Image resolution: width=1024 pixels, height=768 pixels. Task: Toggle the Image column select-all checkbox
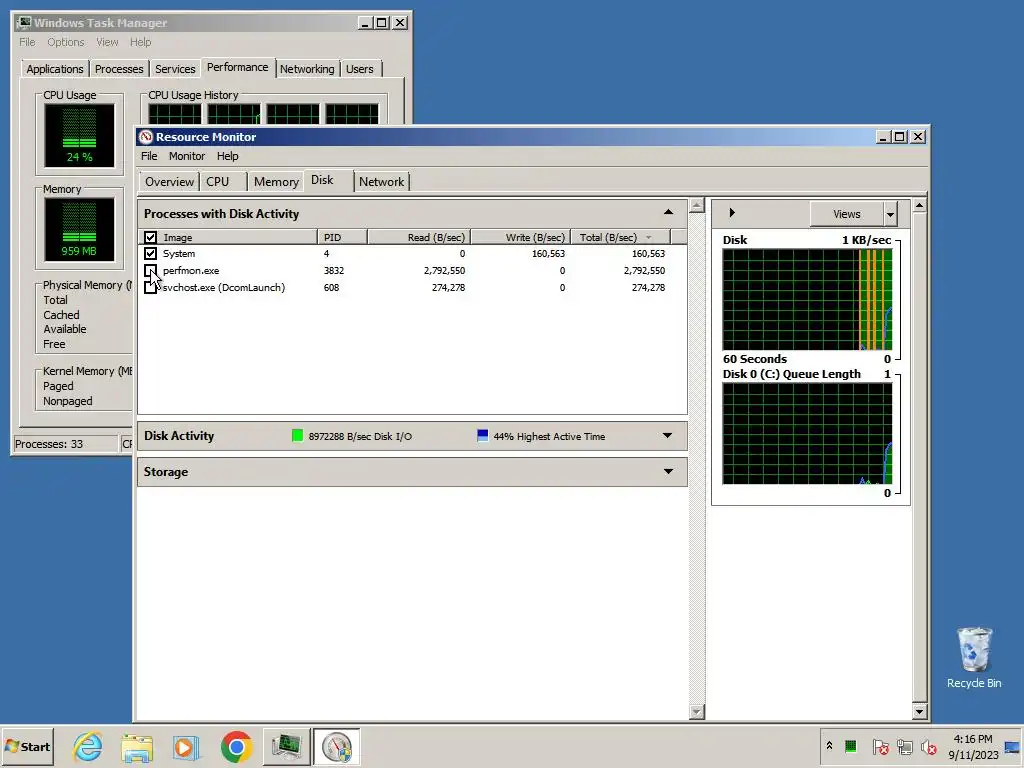point(150,237)
